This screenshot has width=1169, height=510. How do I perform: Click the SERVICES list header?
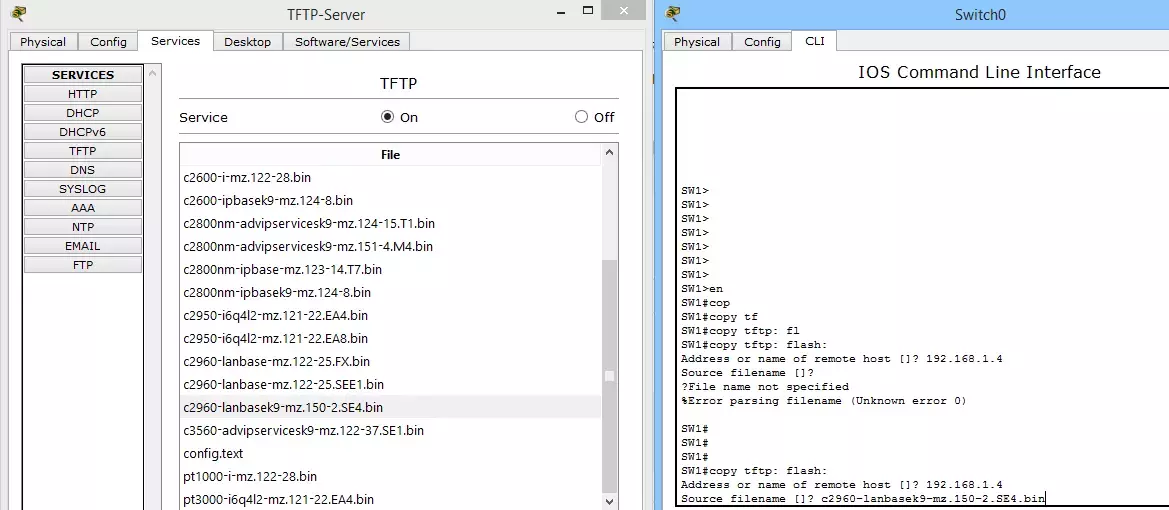[x=83, y=75]
